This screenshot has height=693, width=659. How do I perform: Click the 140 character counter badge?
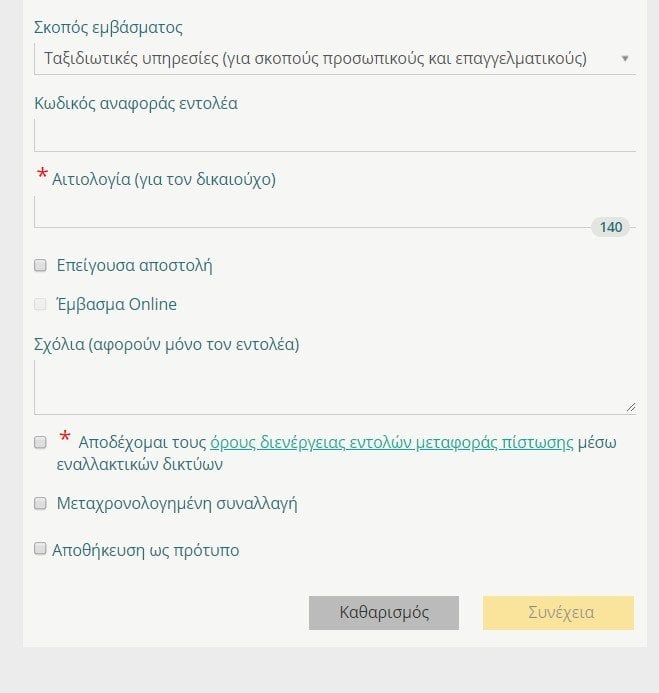click(x=610, y=227)
